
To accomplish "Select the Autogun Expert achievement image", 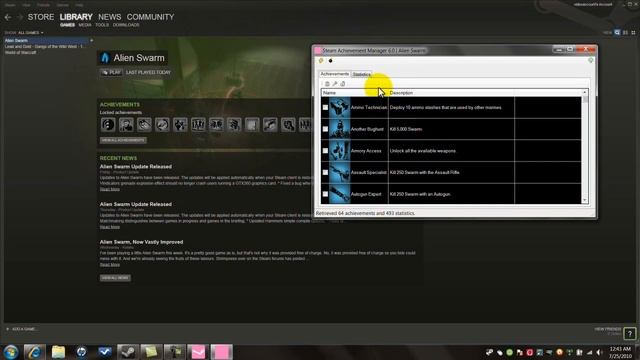I will 340,193.
